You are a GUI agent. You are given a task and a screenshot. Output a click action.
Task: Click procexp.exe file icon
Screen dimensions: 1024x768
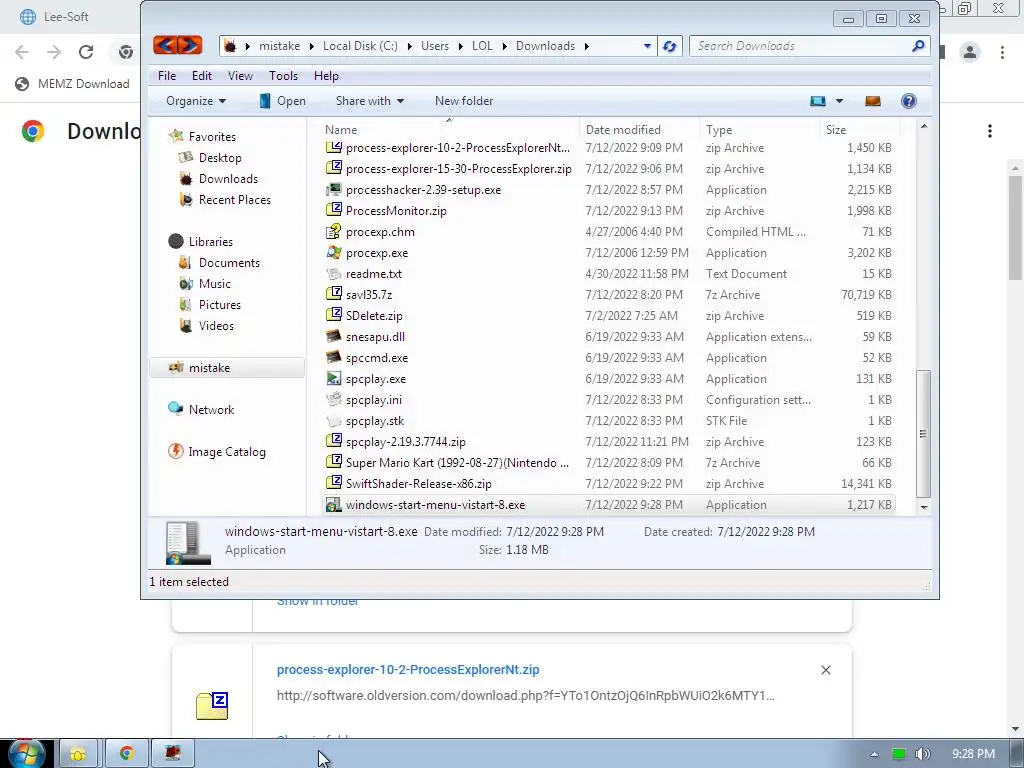[334, 252]
